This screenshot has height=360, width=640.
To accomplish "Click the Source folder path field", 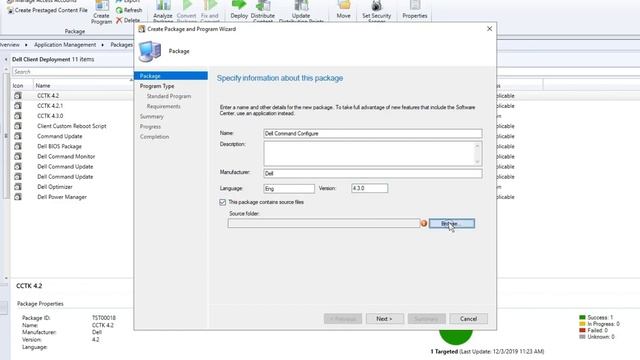I will [x=324, y=223].
